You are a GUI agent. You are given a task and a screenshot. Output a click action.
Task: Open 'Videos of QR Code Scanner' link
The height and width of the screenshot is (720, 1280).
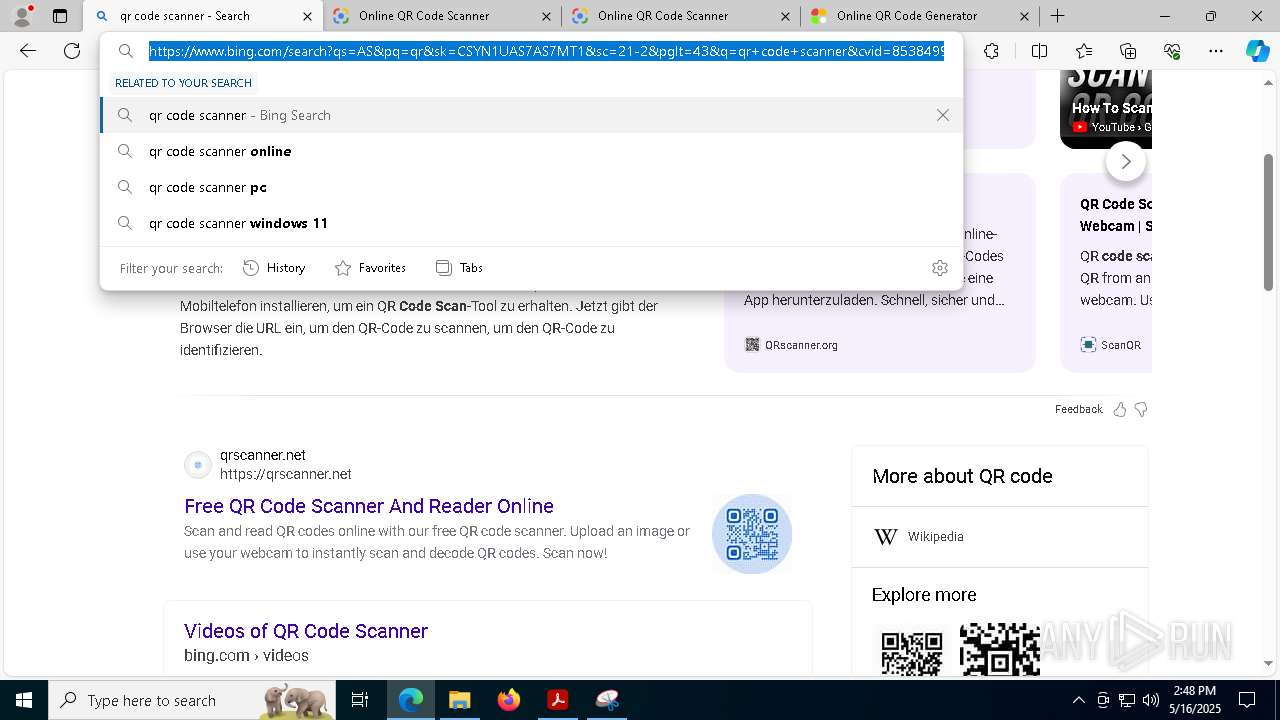pos(306,631)
